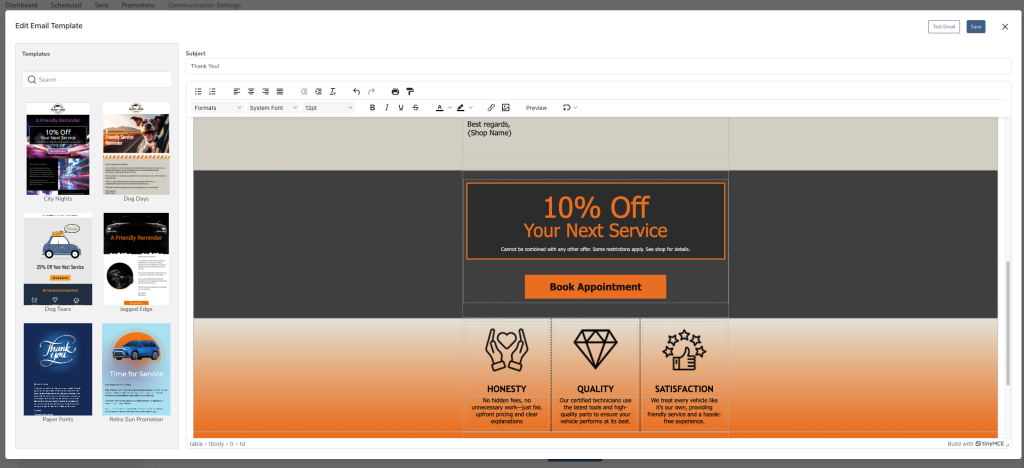The height and width of the screenshot is (468, 1024).
Task: Save the email template
Action: pos(976,27)
